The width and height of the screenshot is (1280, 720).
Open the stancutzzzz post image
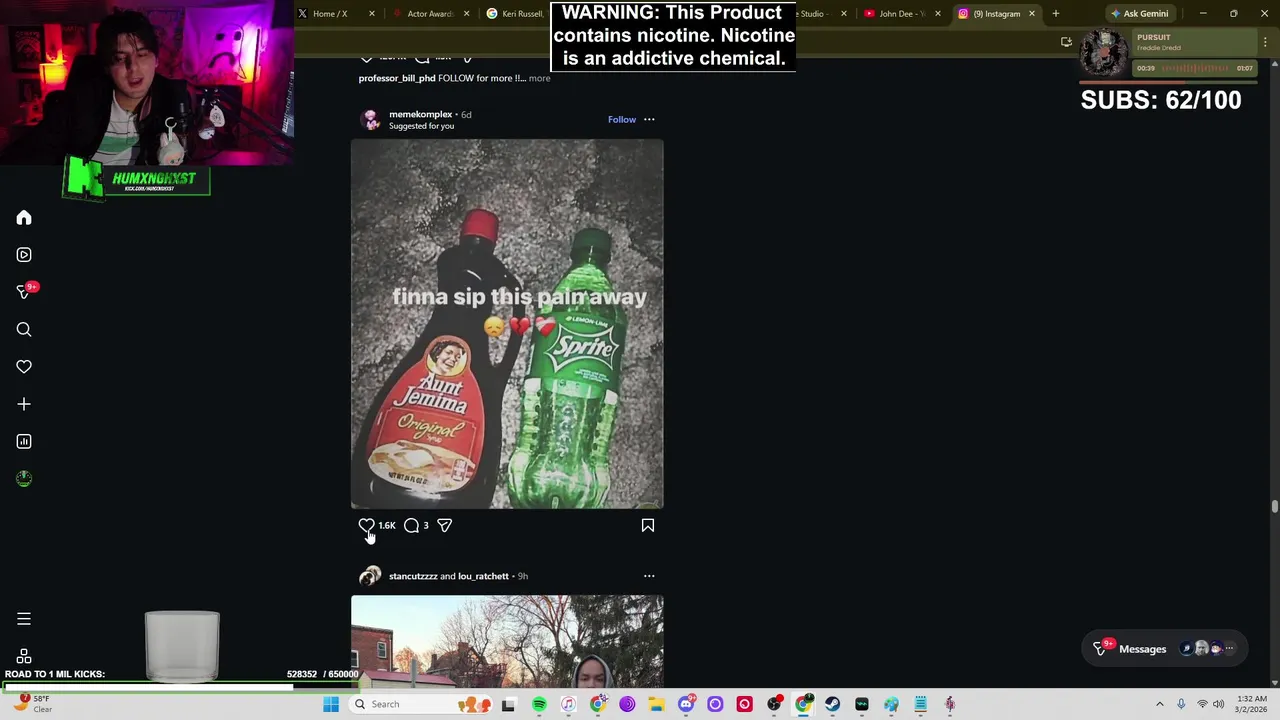[x=507, y=641]
